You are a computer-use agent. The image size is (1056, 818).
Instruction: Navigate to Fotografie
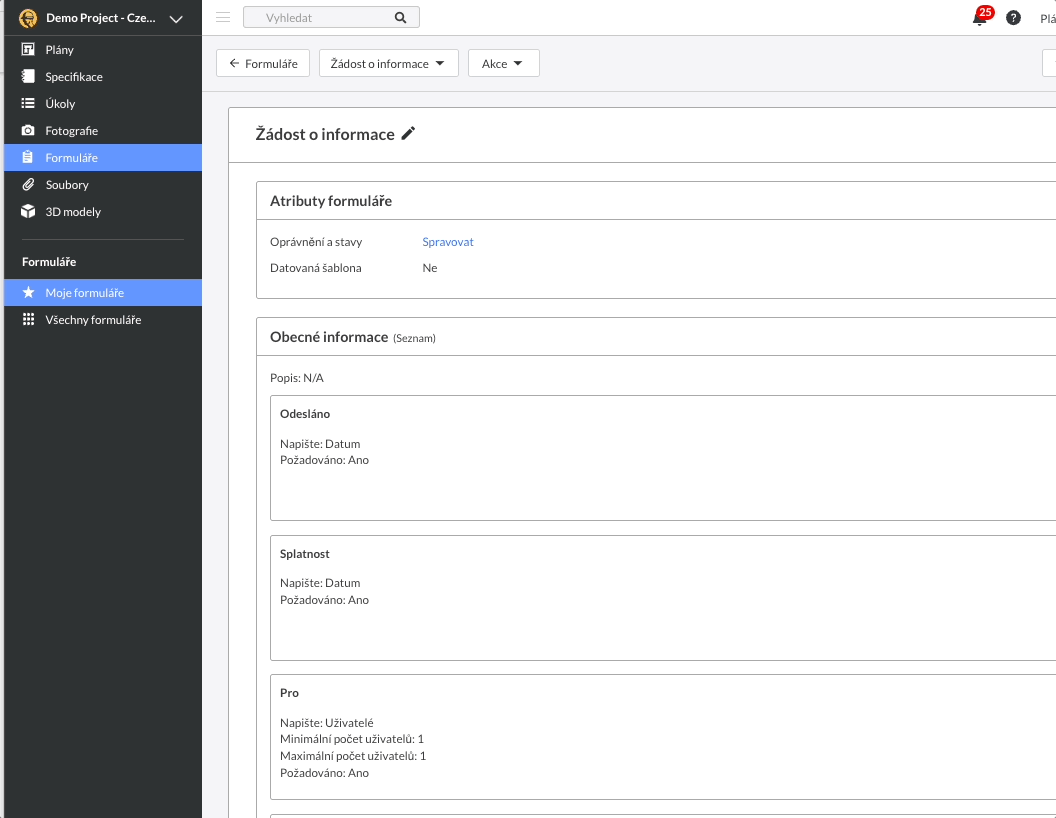[x=103, y=130]
